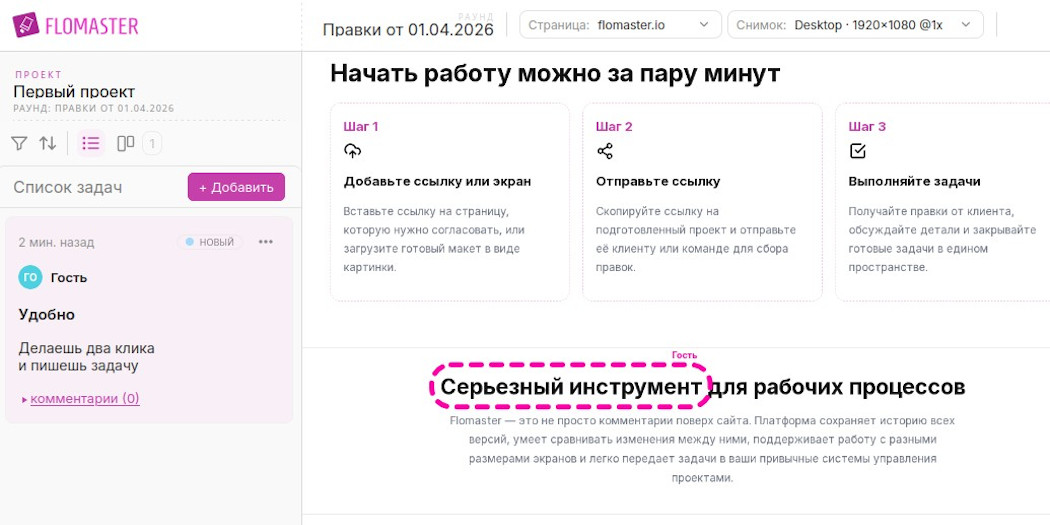
Task: Click the НОВЫЙ status badge
Action: point(210,242)
